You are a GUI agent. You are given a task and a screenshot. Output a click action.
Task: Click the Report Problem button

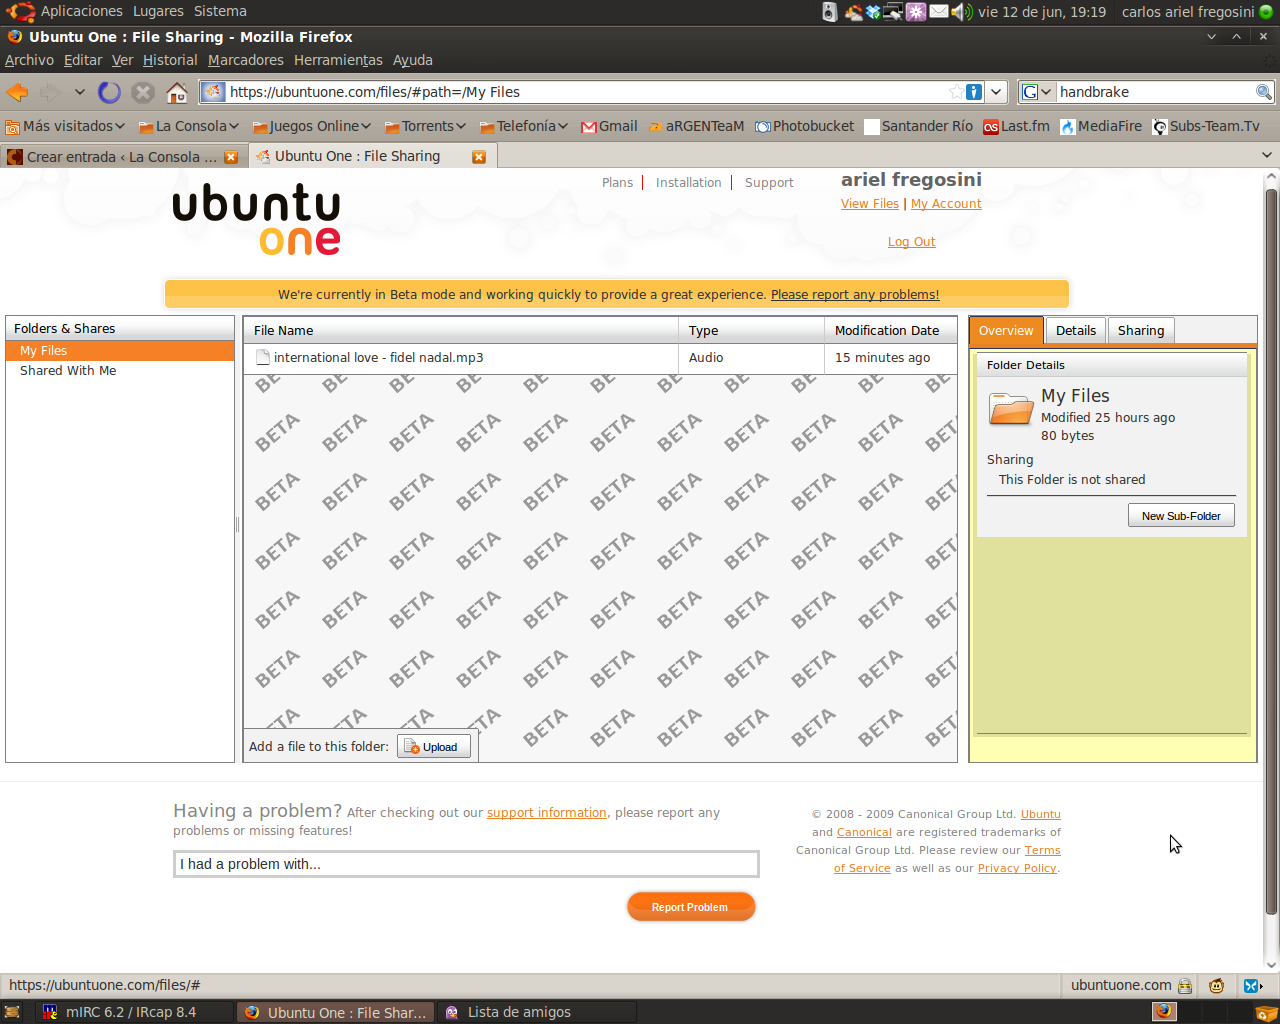(691, 907)
